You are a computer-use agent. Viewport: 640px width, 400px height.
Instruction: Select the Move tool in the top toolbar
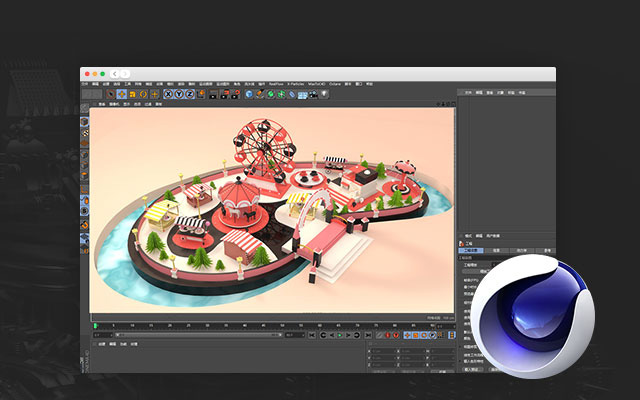[121, 94]
